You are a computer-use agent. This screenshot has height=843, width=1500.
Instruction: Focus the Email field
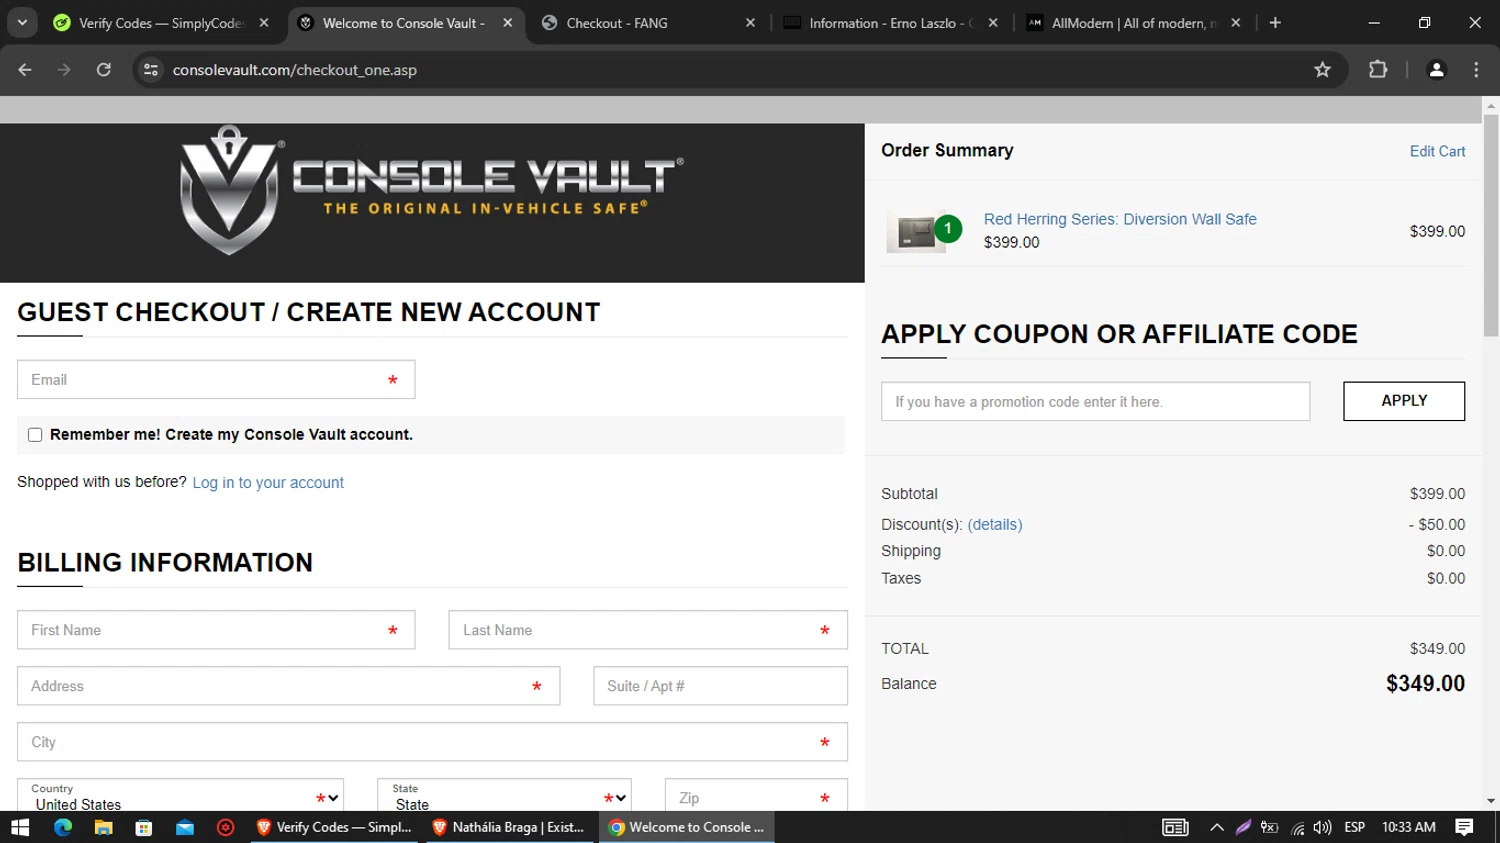point(216,380)
